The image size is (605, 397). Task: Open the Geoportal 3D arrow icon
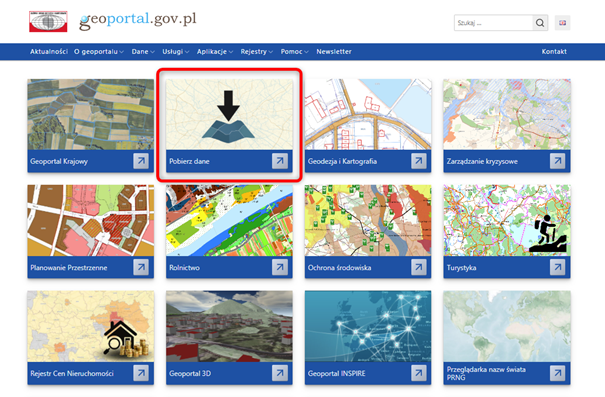[280, 373]
